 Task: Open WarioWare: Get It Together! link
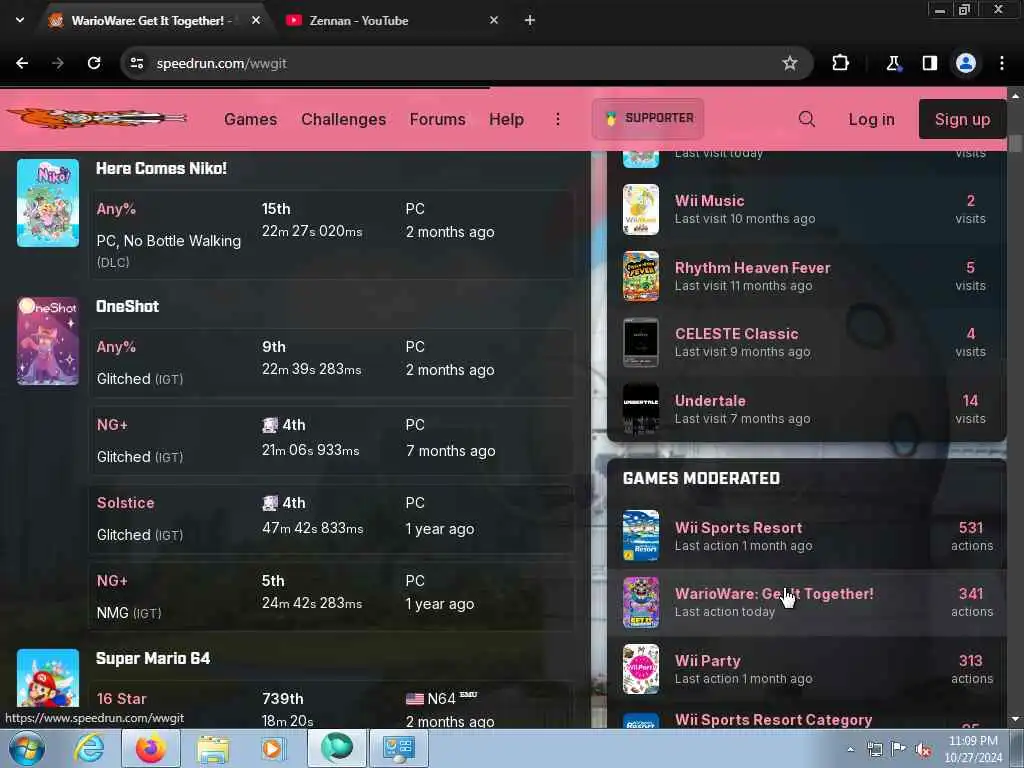click(774, 594)
